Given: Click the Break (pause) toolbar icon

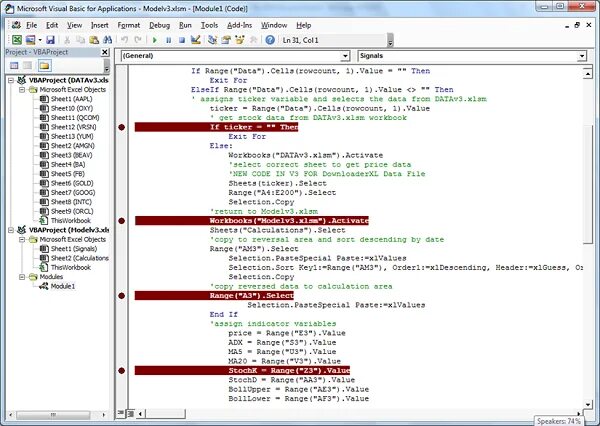Looking at the screenshot, I should [x=168, y=40].
